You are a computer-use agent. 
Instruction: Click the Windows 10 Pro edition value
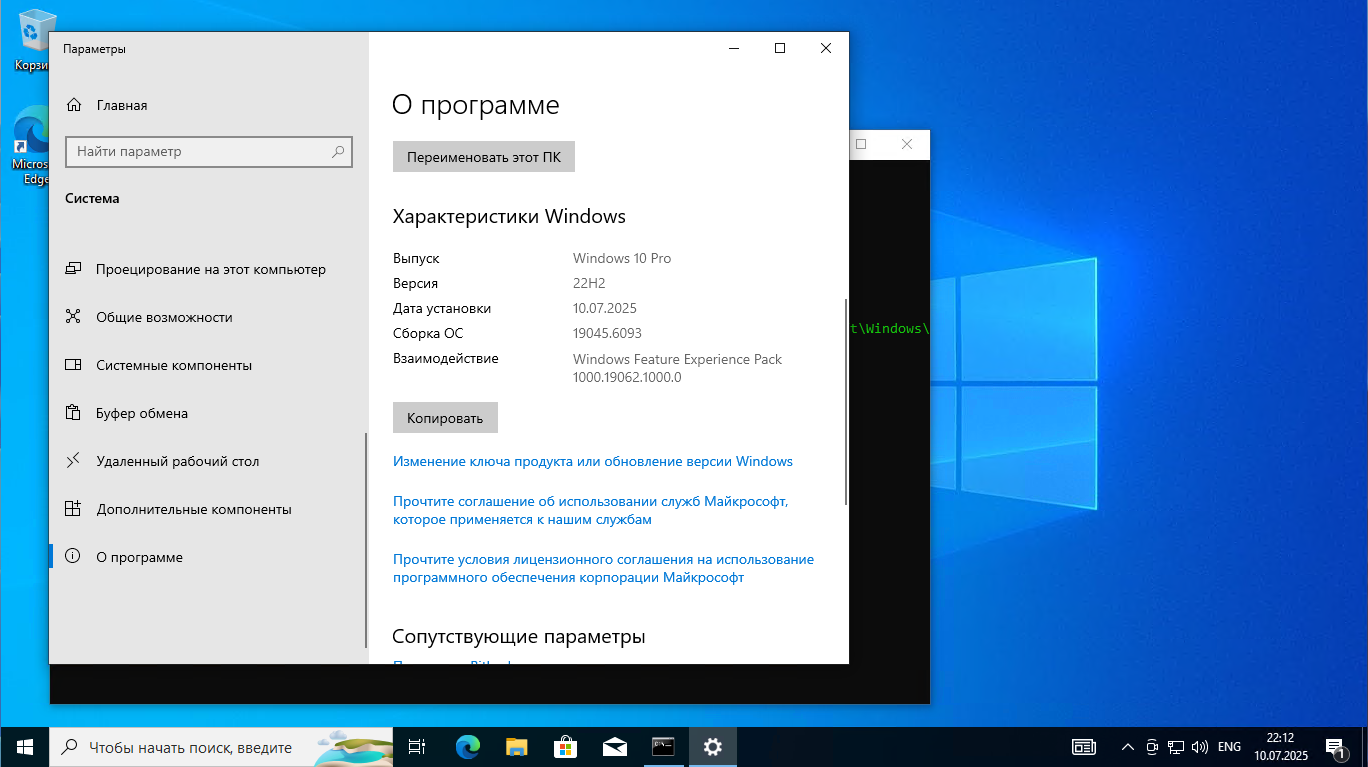622,258
